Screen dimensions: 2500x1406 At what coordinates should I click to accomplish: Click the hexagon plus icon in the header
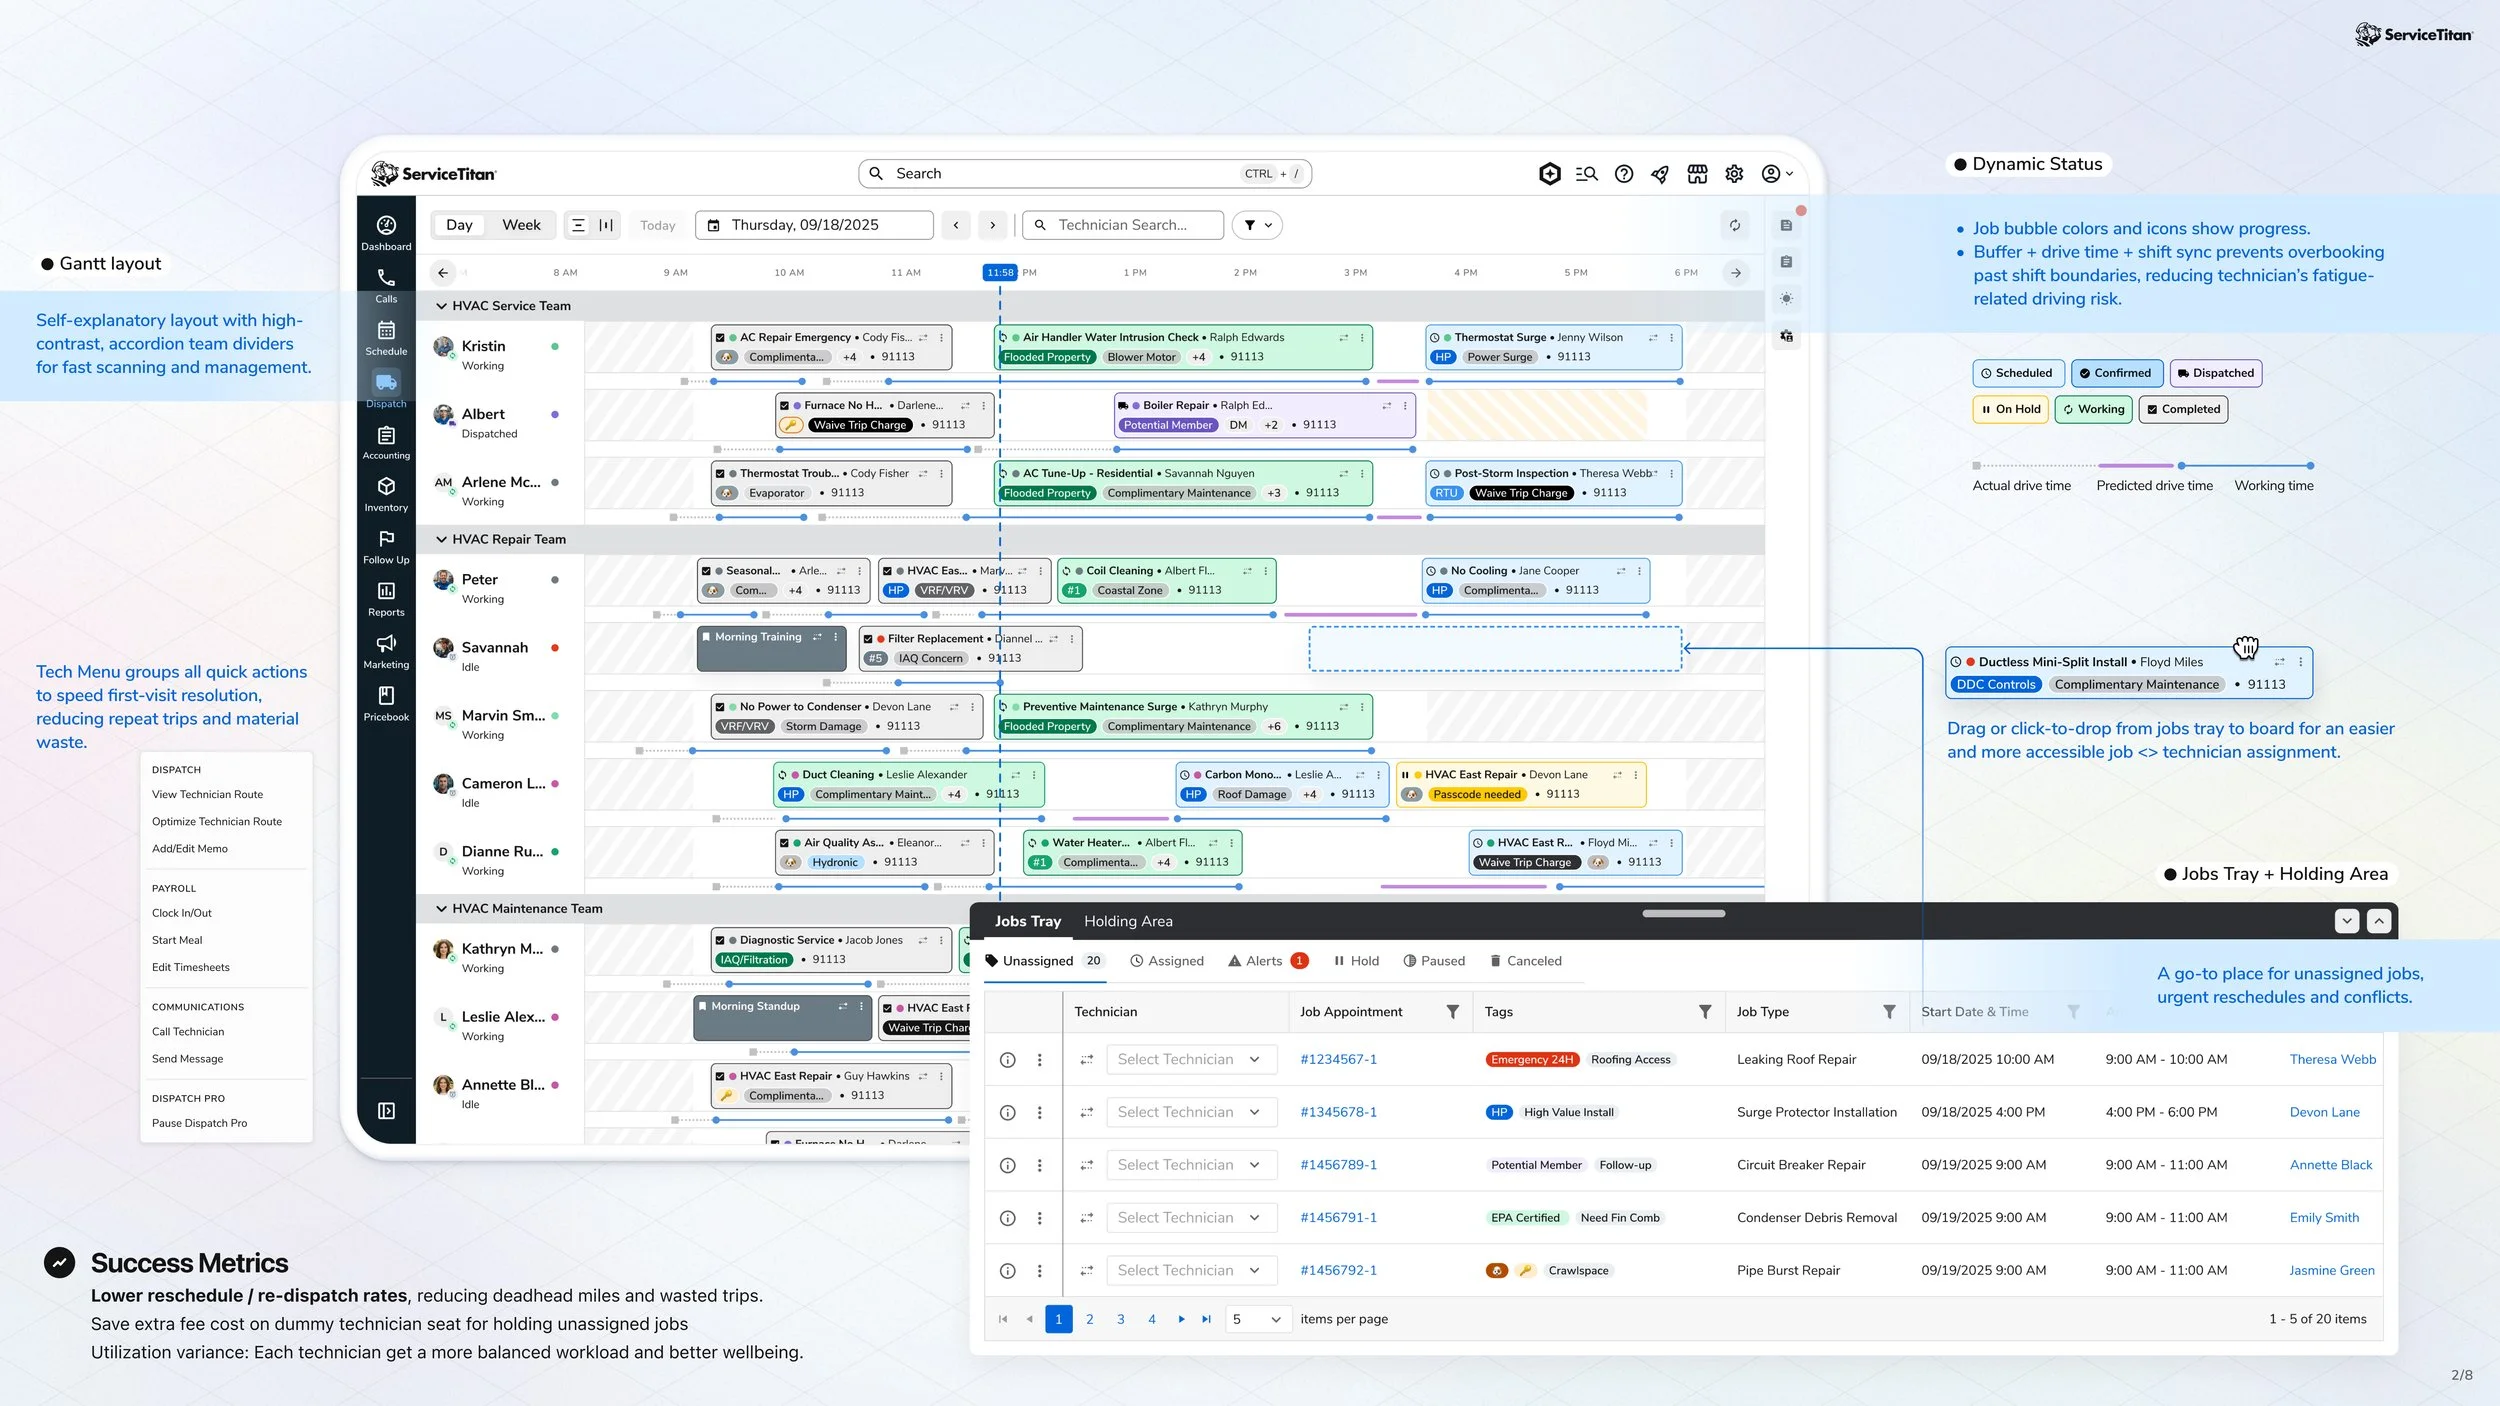(x=1550, y=174)
